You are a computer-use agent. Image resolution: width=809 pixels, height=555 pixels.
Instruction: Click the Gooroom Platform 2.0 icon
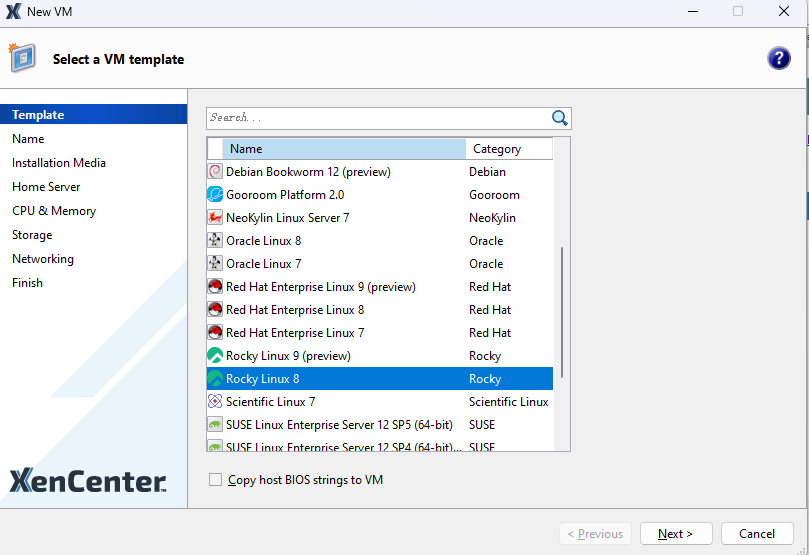(215, 195)
